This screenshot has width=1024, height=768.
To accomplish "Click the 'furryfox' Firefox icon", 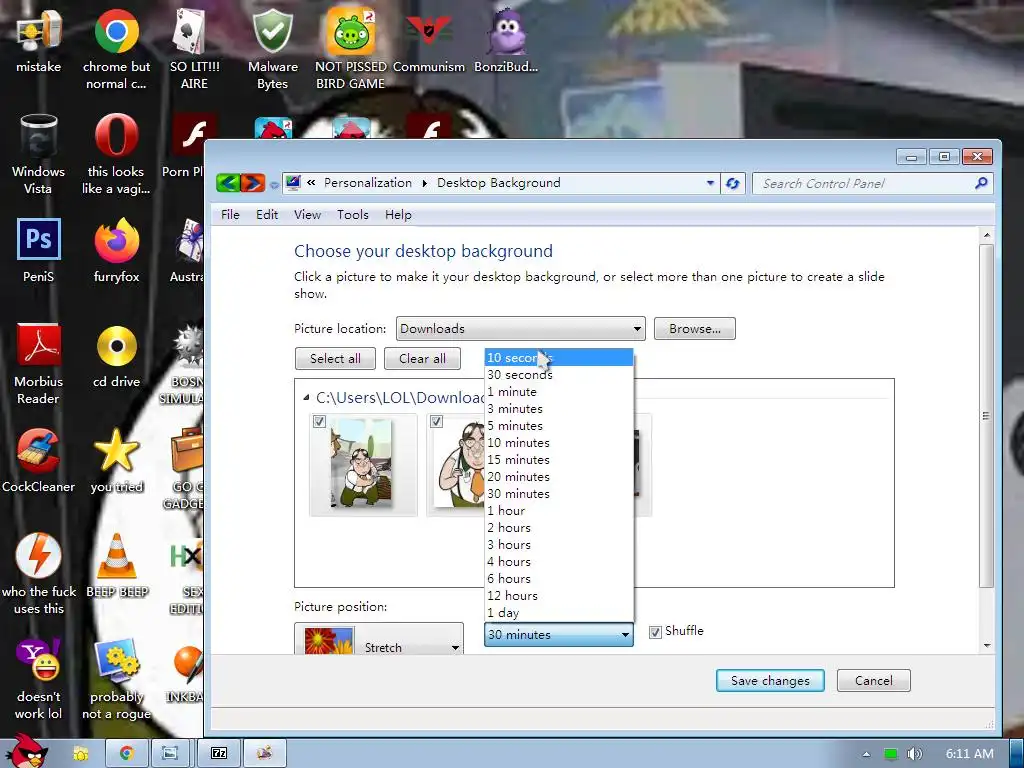I will point(116,250).
